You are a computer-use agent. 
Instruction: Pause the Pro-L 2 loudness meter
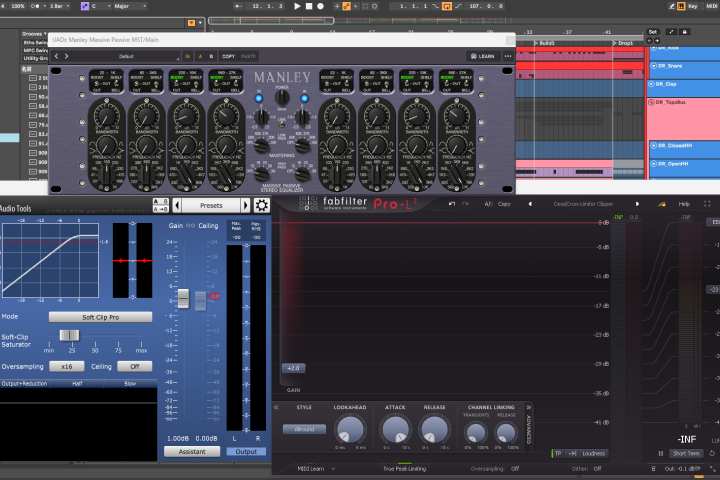tap(661, 453)
